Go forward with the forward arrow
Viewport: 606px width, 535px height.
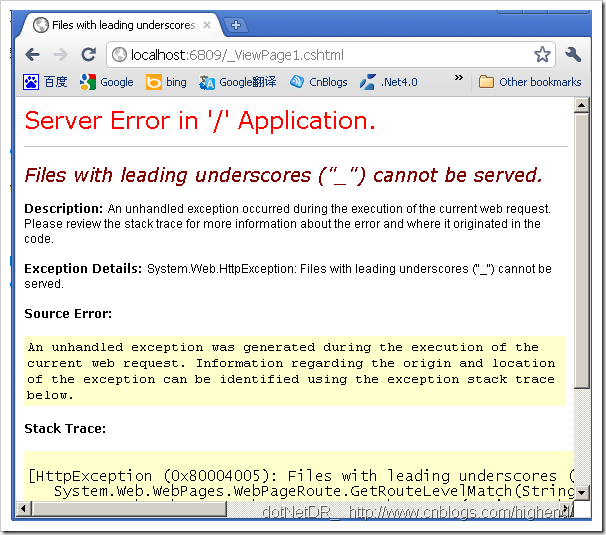pyautogui.click(x=61, y=55)
